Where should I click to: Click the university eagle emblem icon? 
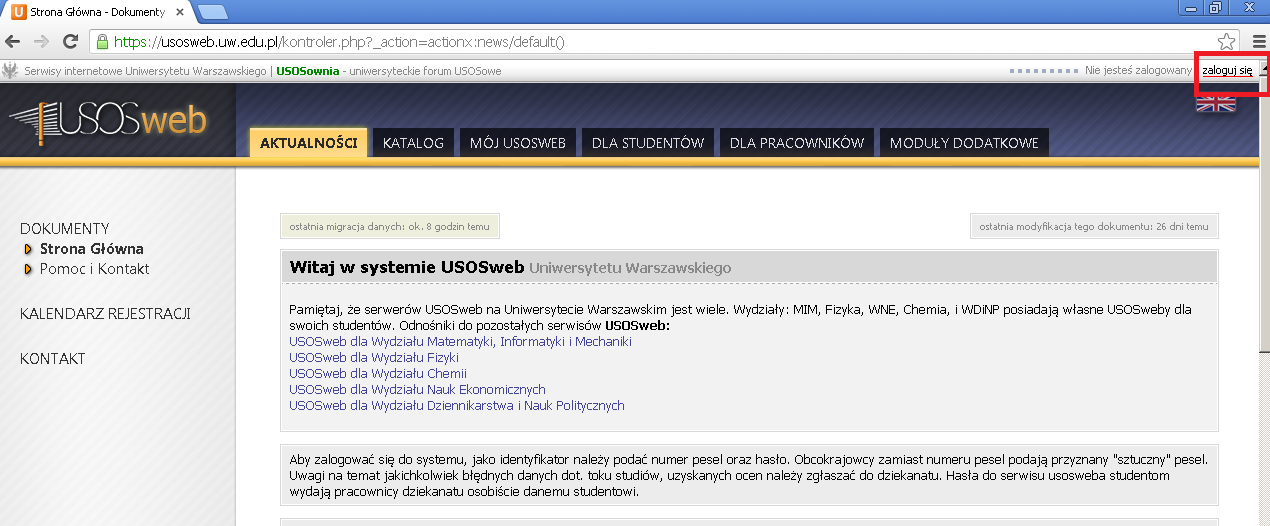(x=11, y=71)
